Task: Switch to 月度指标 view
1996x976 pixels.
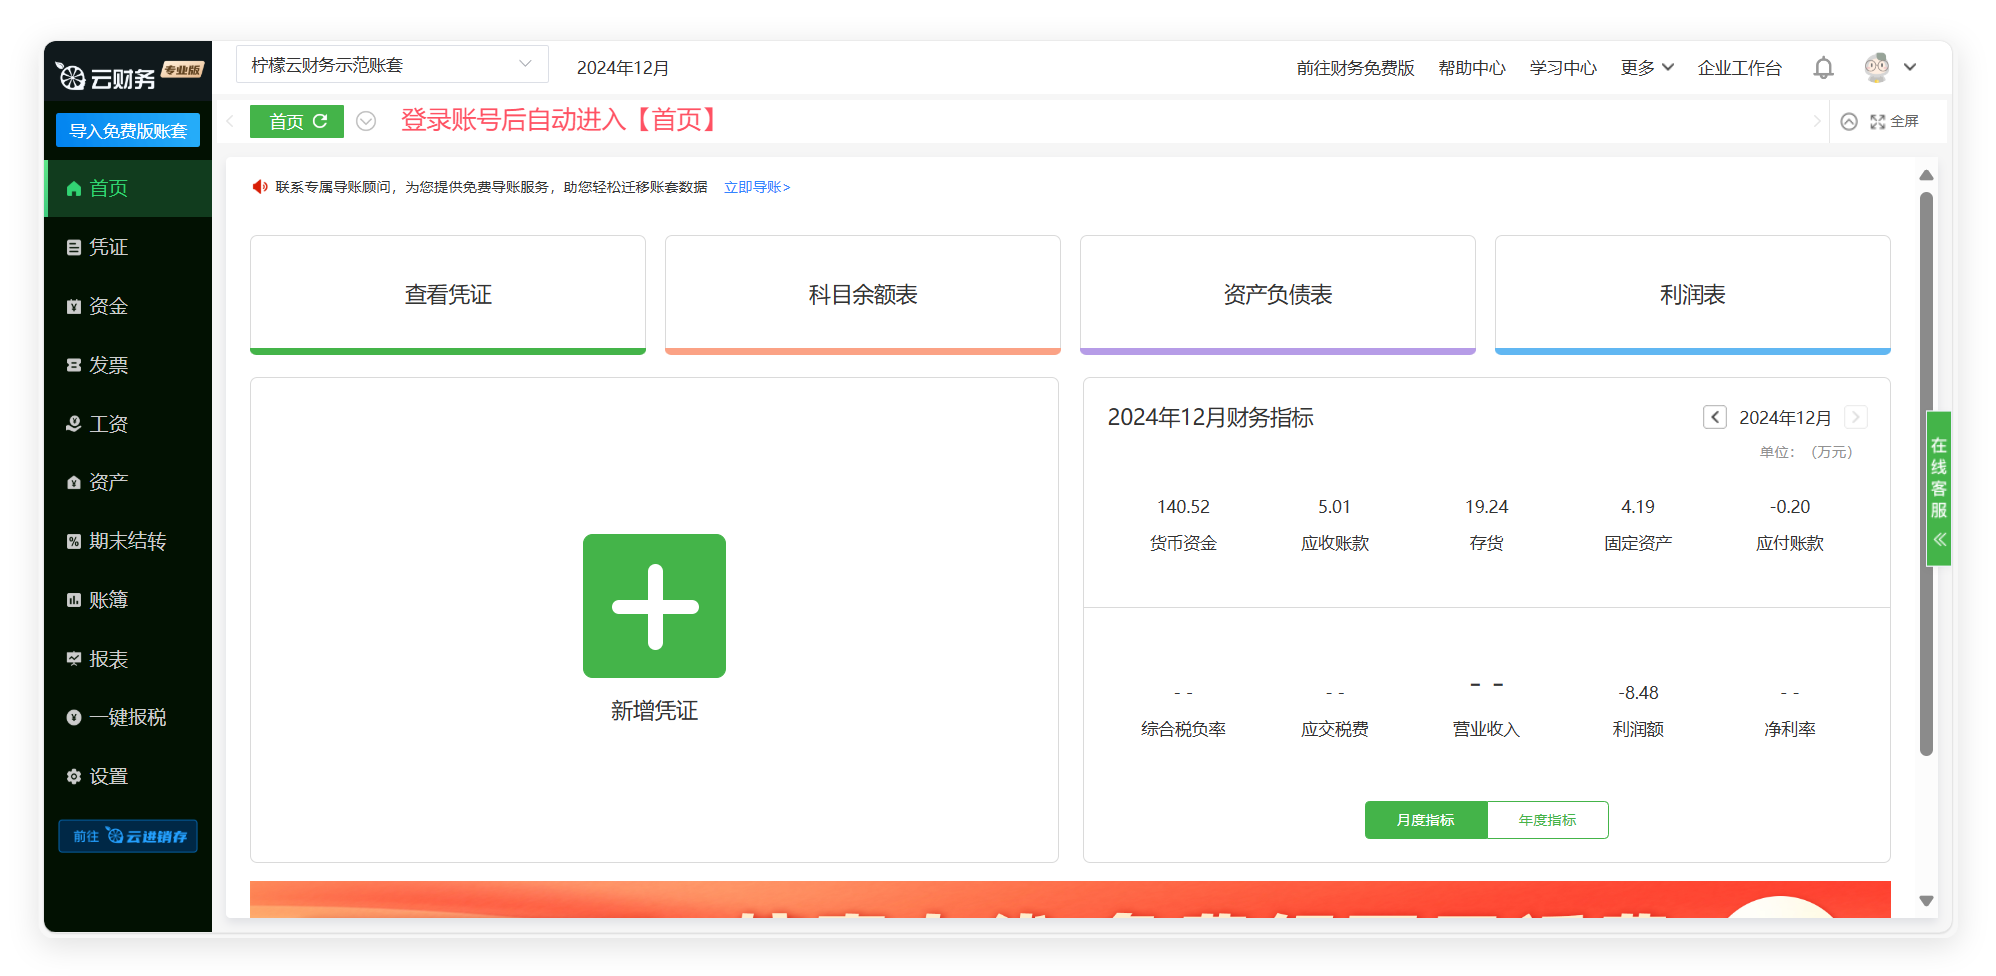Action: click(1425, 820)
